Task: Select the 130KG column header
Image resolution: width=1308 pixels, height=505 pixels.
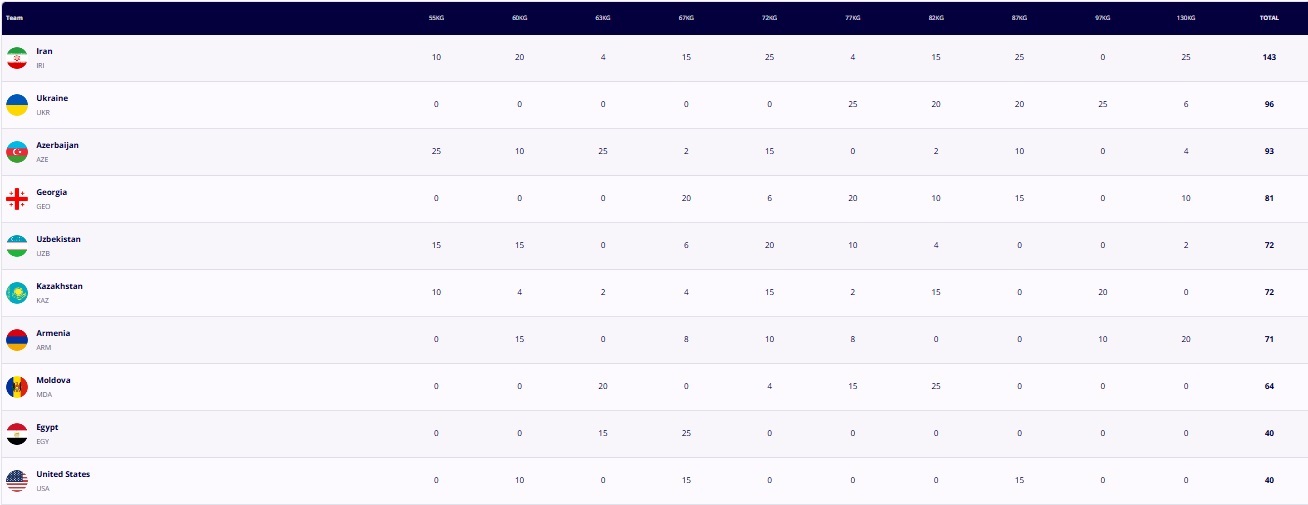Action: point(1186,18)
